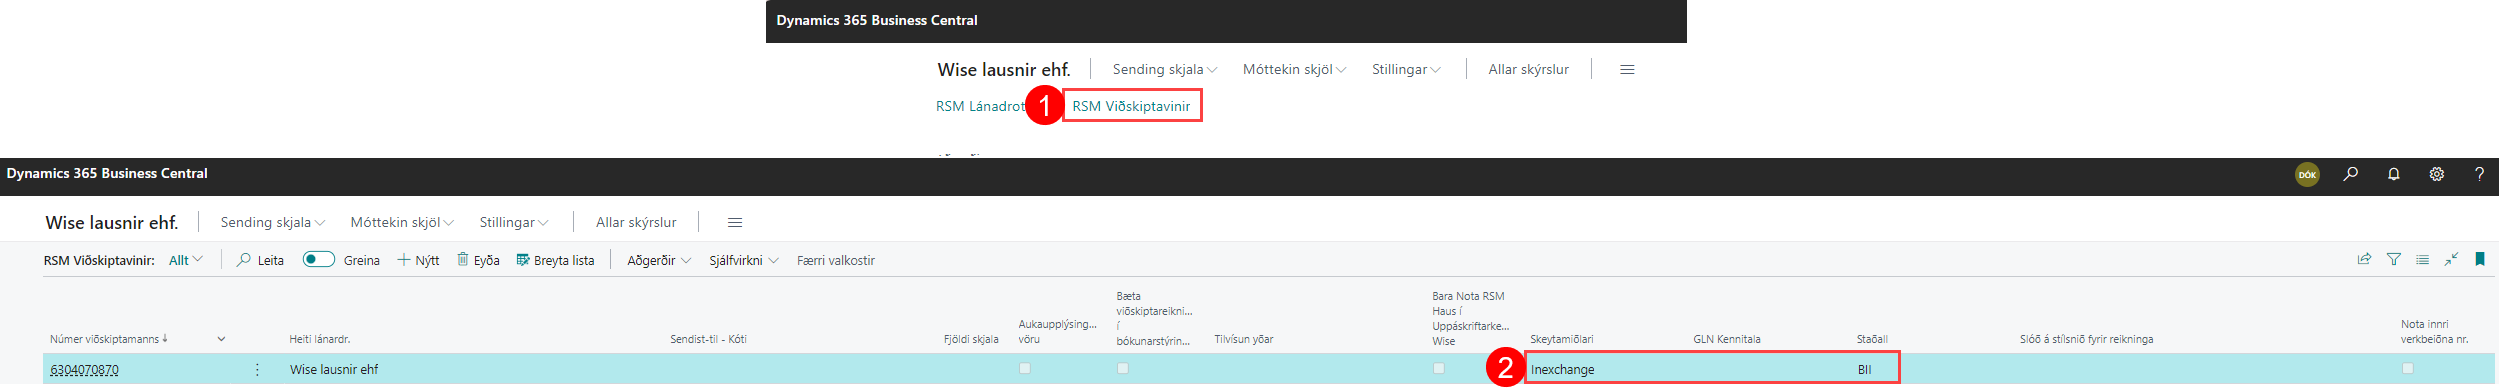This screenshot has height=388, width=2499.
Task: Click Eyða delete action
Action: [x=478, y=260]
